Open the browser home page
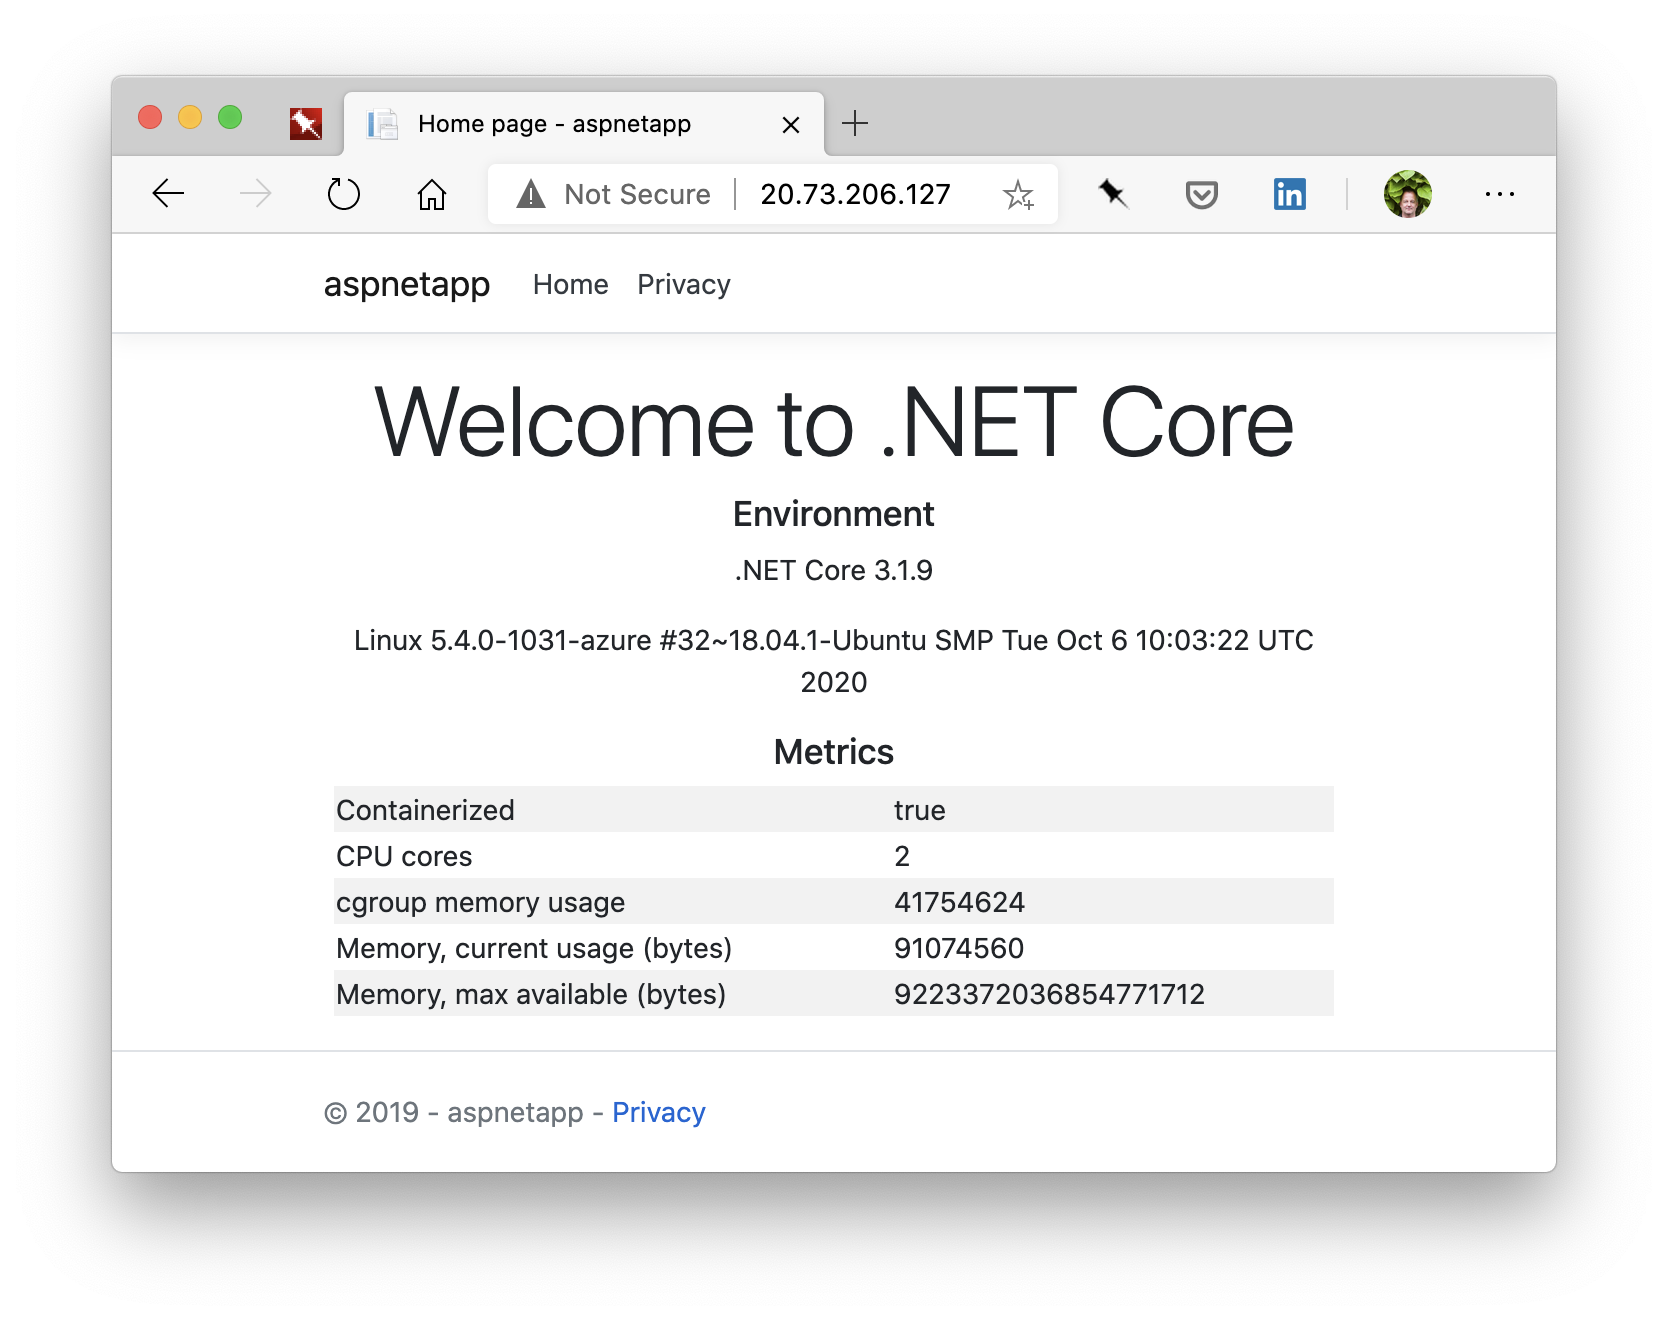This screenshot has width=1668, height=1320. coord(432,193)
